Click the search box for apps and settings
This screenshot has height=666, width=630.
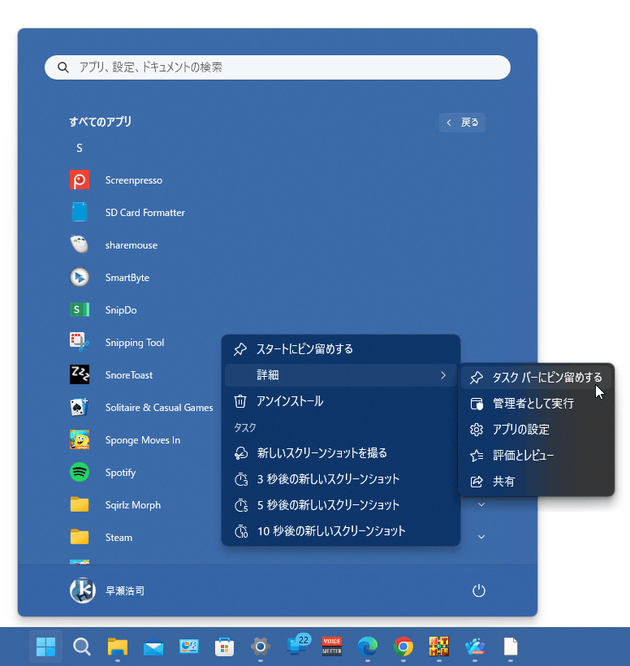[277, 67]
